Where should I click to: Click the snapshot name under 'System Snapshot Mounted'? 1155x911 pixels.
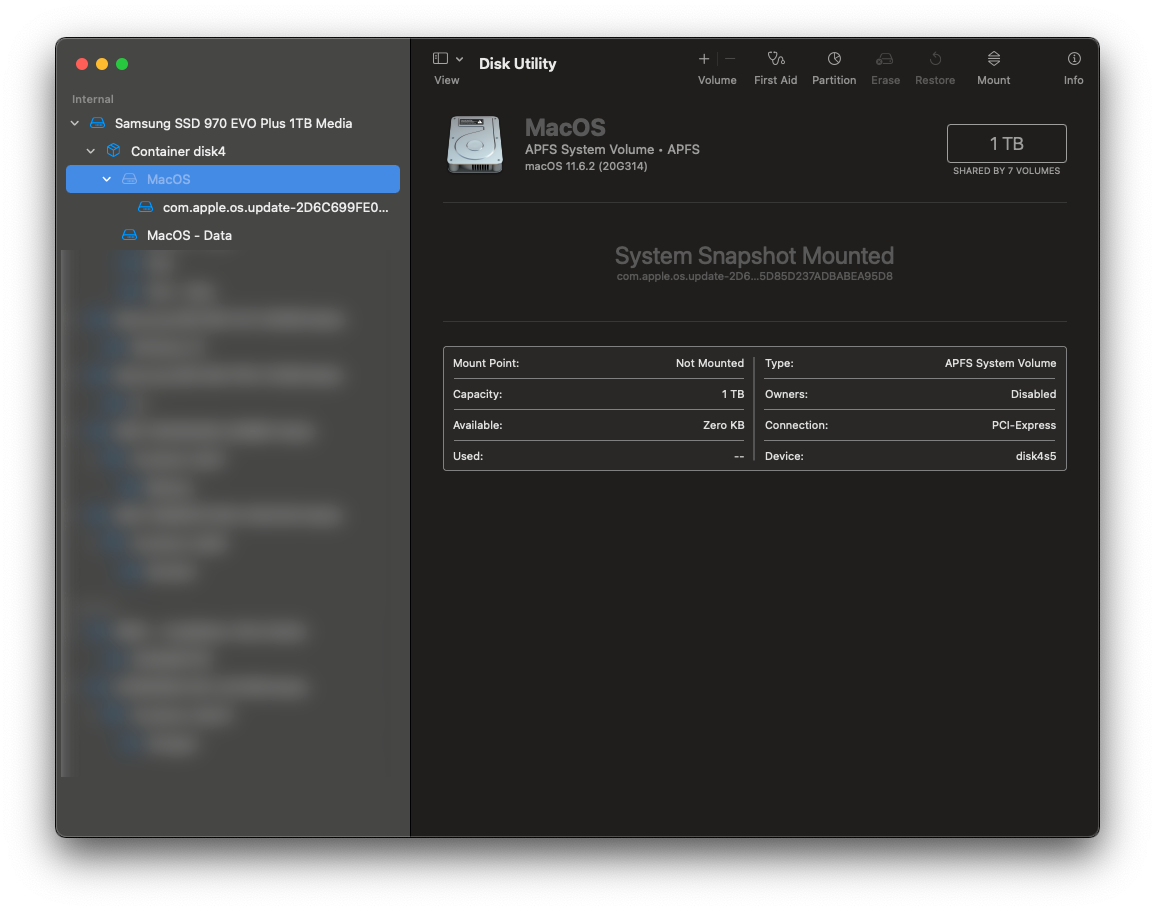pyautogui.click(x=754, y=276)
